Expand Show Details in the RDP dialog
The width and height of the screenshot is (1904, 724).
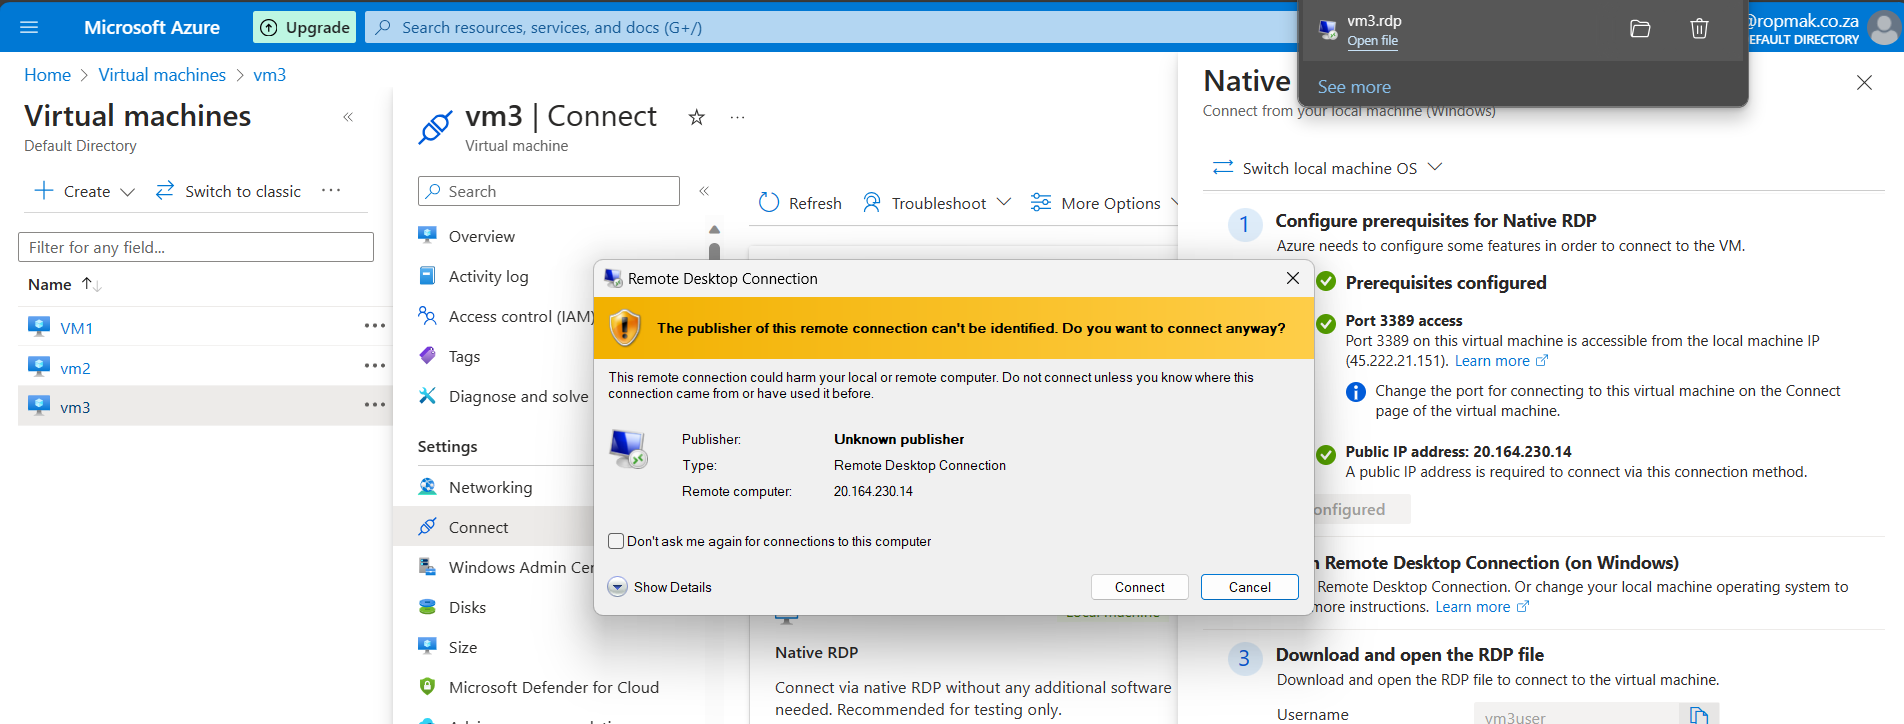(660, 587)
